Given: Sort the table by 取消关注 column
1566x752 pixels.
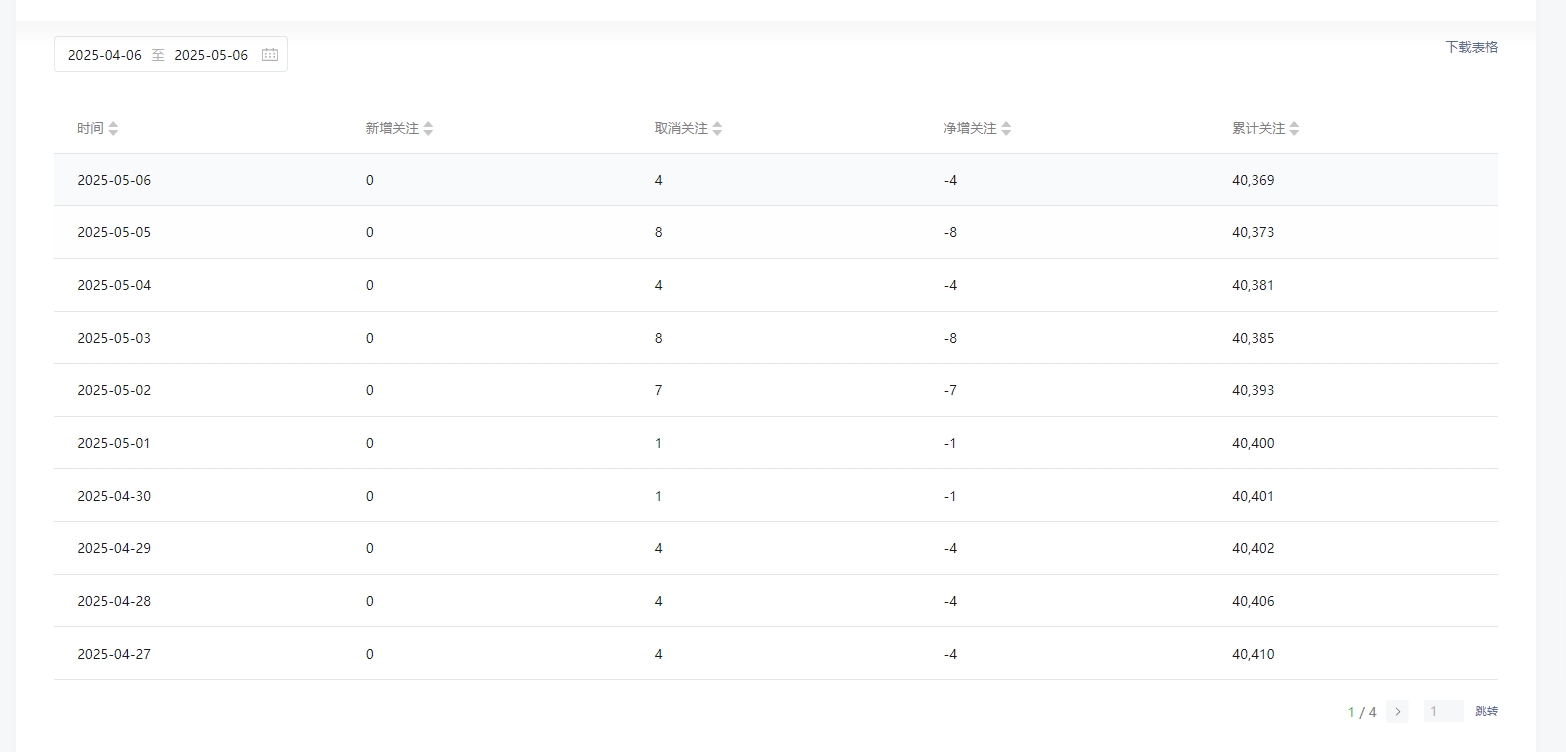Looking at the screenshot, I should 717,129.
